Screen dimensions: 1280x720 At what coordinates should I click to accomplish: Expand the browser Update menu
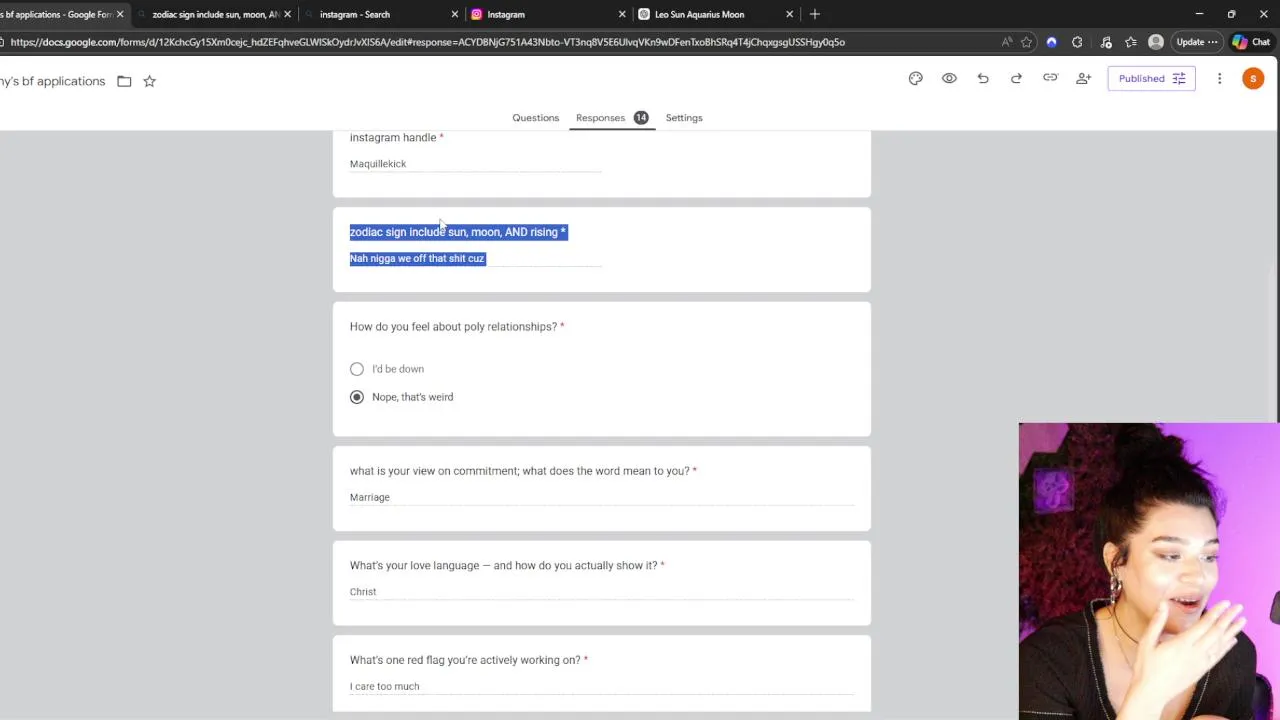pyautogui.click(x=1196, y=42)
